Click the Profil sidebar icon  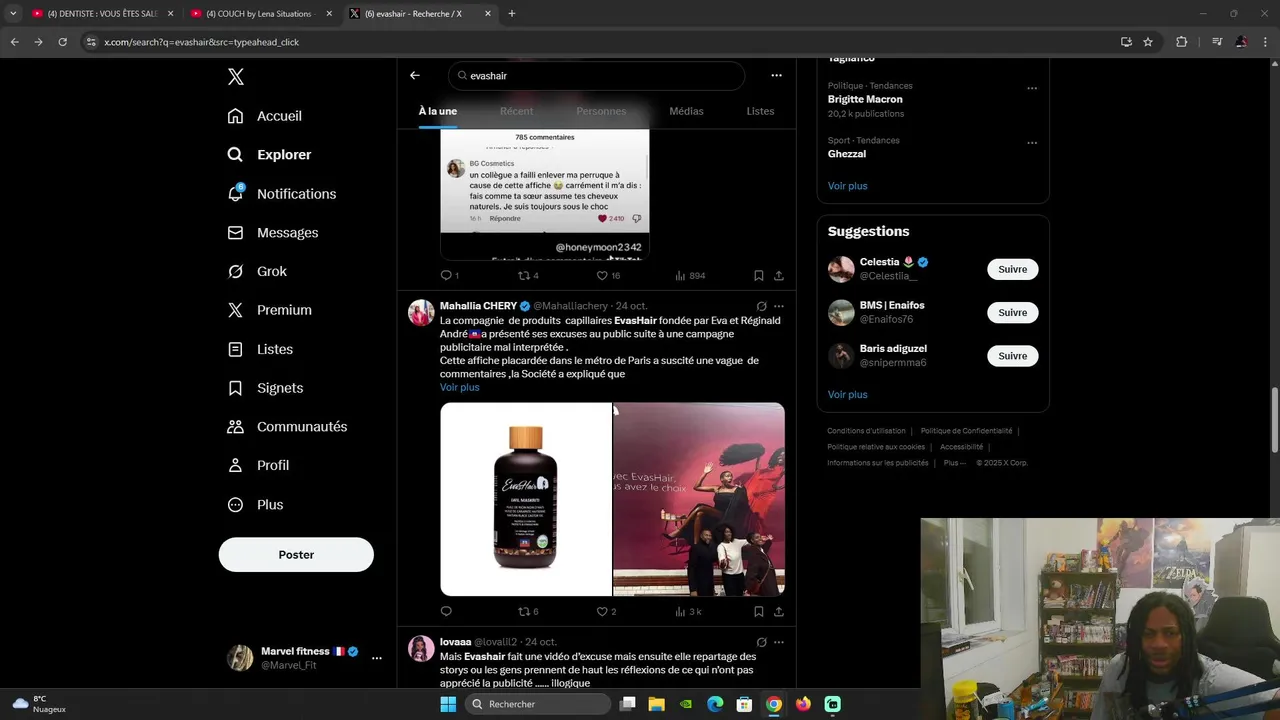pyautogui.click(x=235, y=466)
